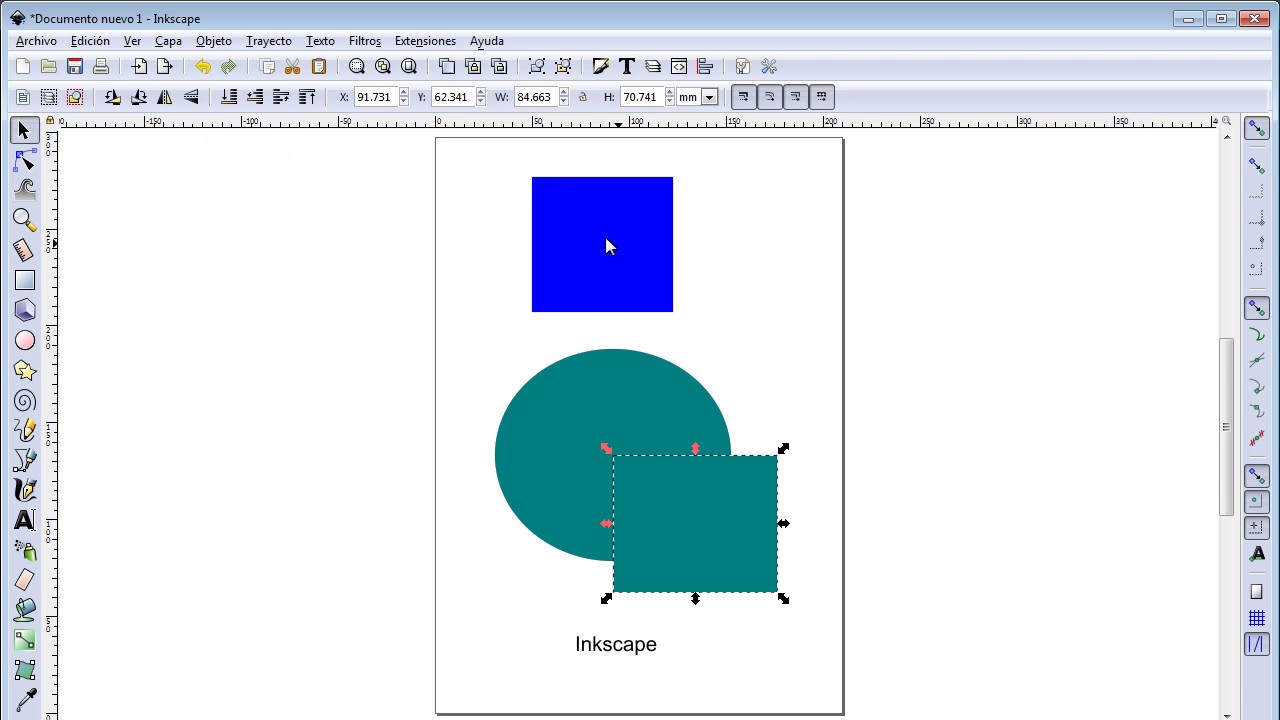Select the Zoom magnifier tool
Viewport: 1280px width, 720px height.
(x=25, y=220)
